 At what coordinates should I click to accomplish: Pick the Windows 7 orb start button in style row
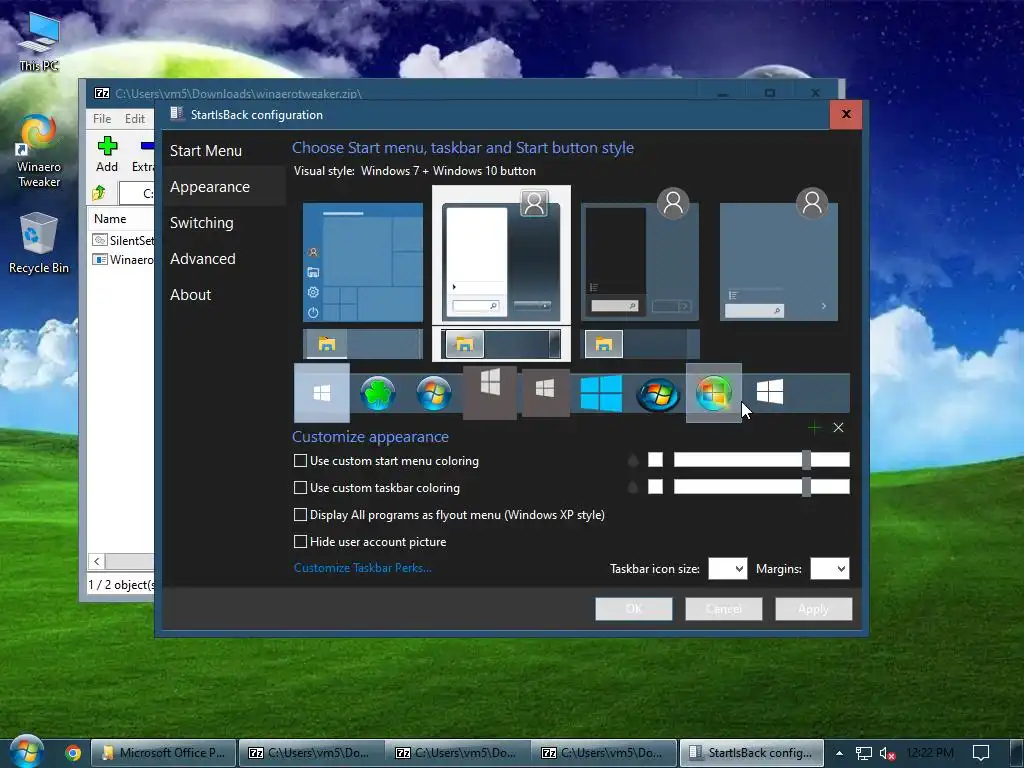[x=434, y=394]
